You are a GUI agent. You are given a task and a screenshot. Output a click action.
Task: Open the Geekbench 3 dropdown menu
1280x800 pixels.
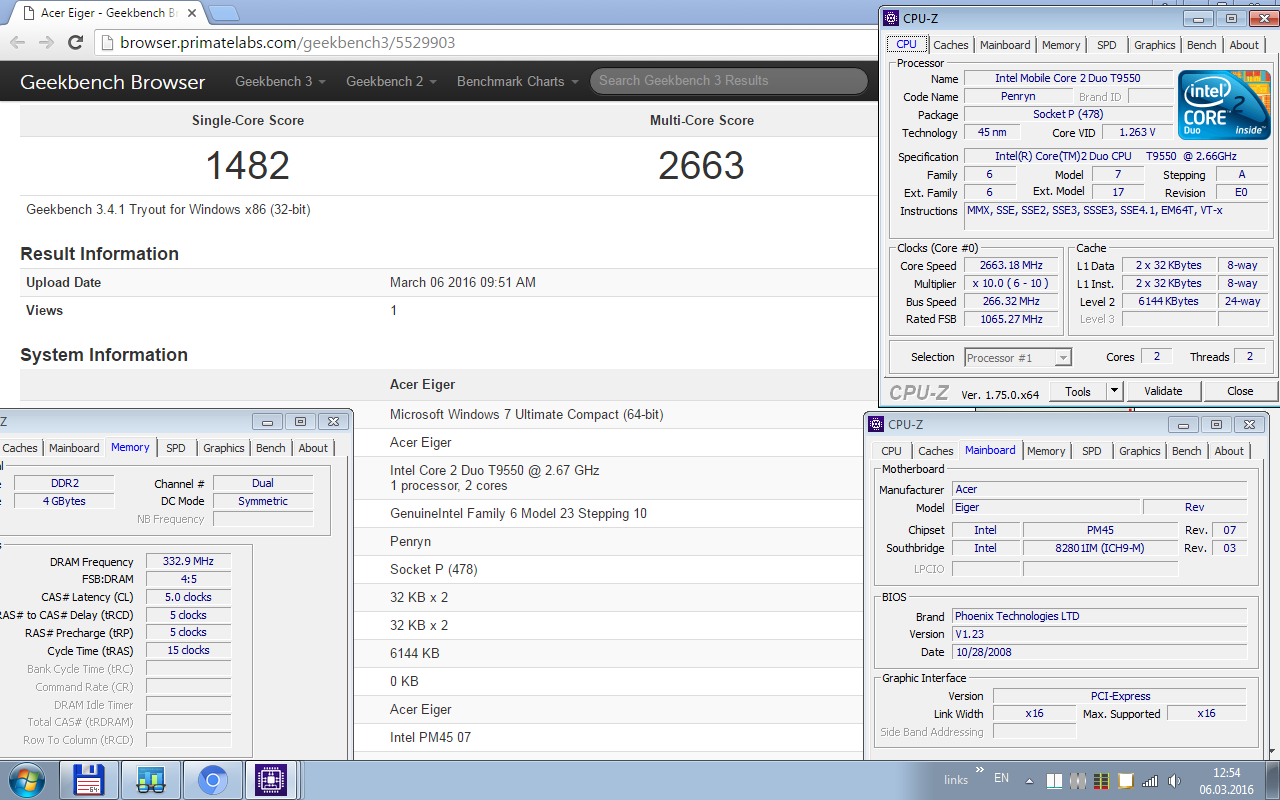tap(281, 81)
